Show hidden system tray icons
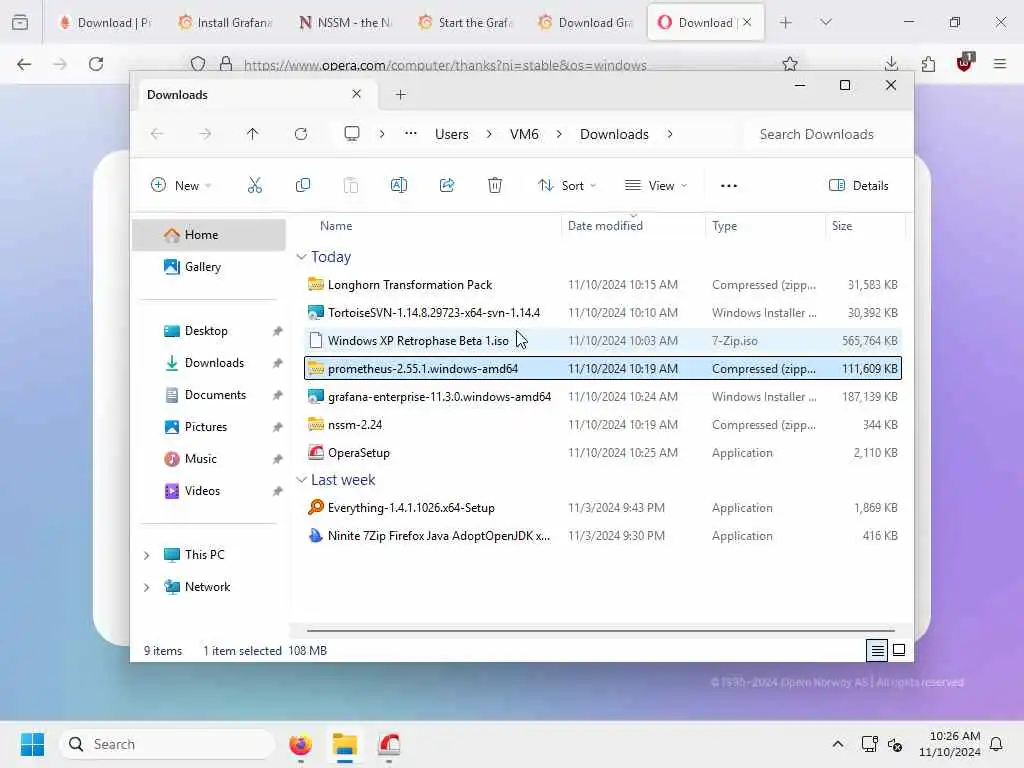Viewport: 1024px width, 768px height. [x=838, y=744]
